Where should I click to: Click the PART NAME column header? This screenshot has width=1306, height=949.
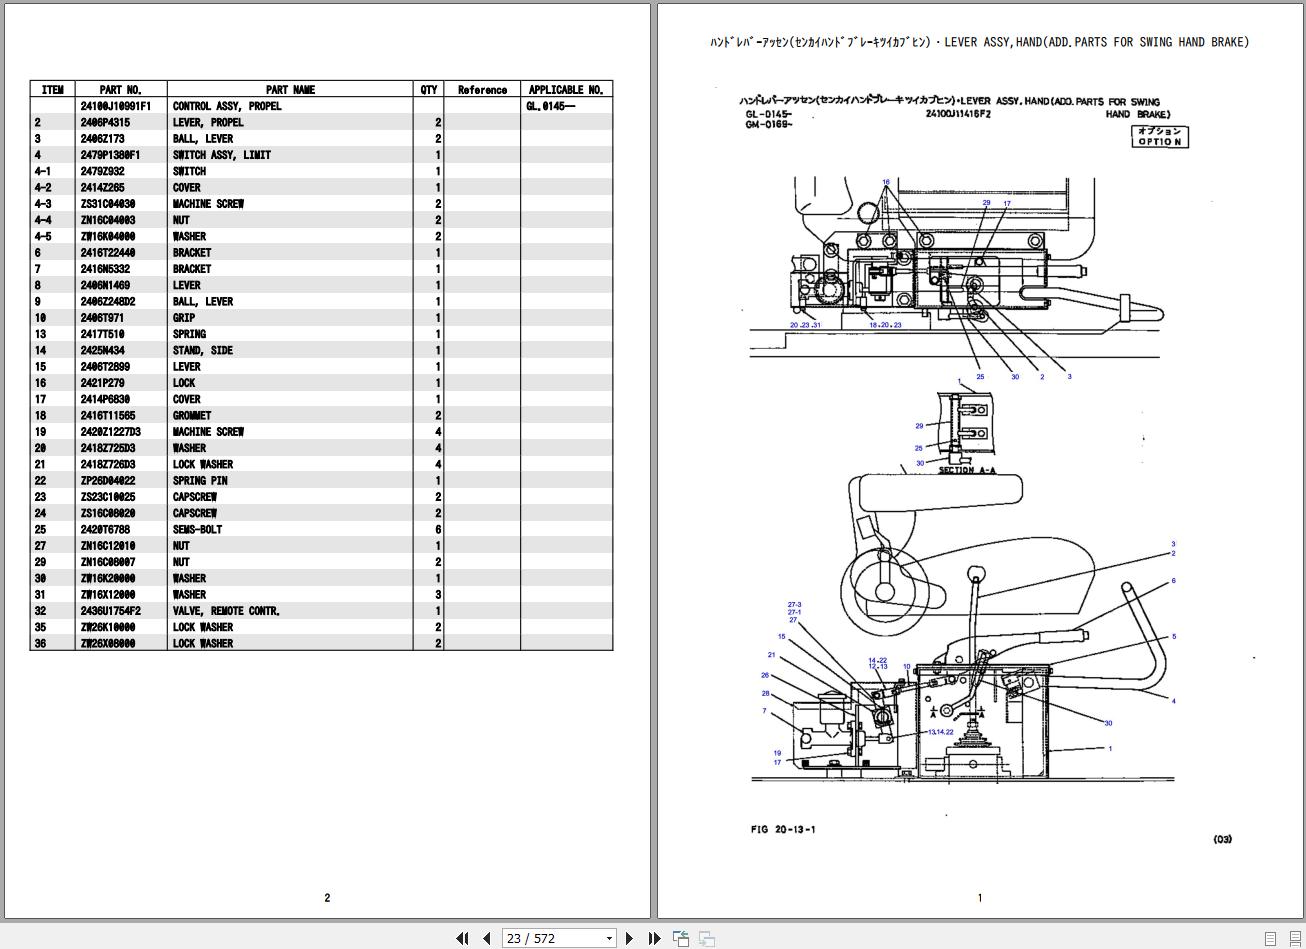pyautogui.click(x=290, y=89)
